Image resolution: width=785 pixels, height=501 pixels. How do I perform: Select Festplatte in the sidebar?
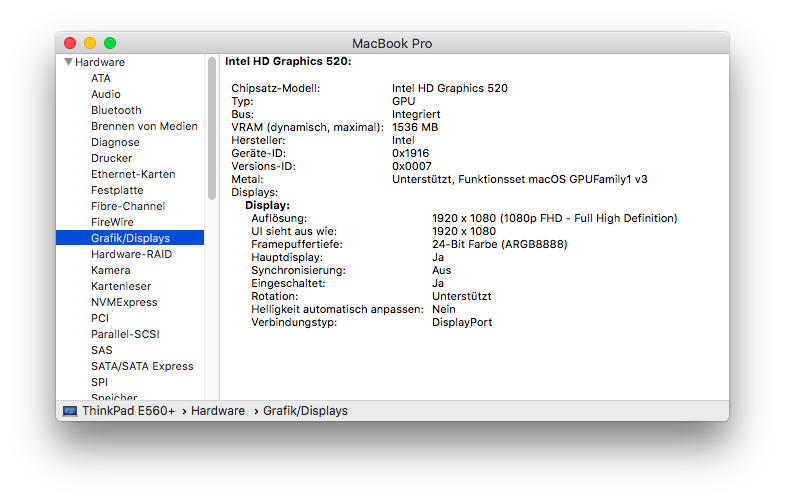click(x=117, y=191)
